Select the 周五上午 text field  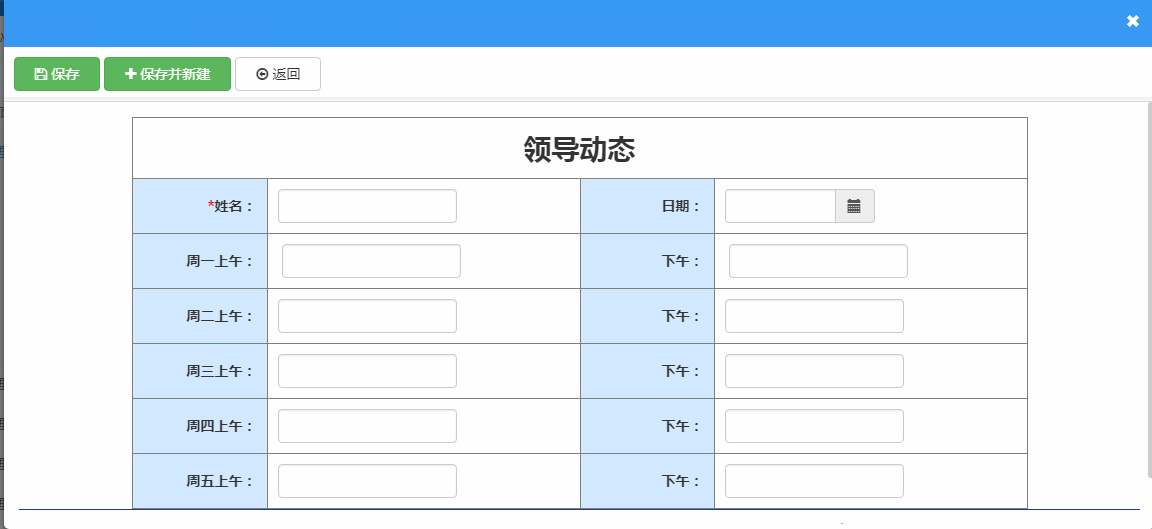tap(367, 481)
